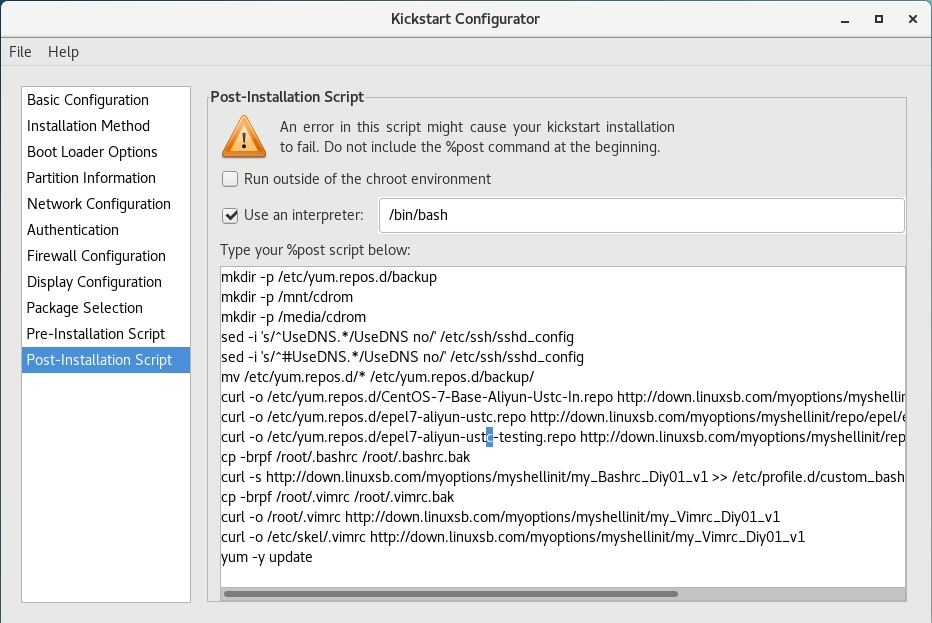932x623 pixels.
Task: Click the warning triangle icon
Action: pyautogui.click(x=243, y=137)
